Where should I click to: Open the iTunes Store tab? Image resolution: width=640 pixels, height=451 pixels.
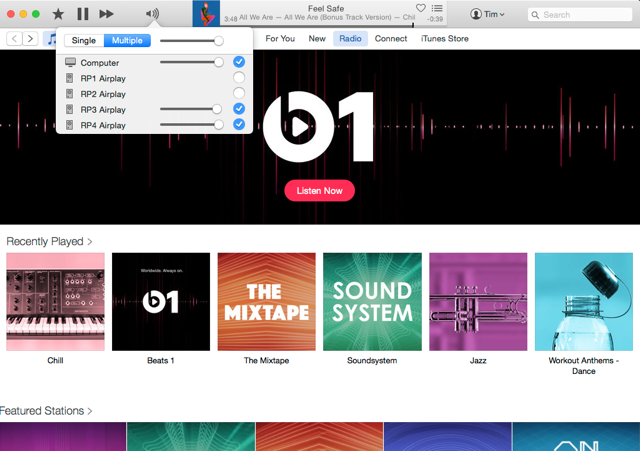(444, 39)
